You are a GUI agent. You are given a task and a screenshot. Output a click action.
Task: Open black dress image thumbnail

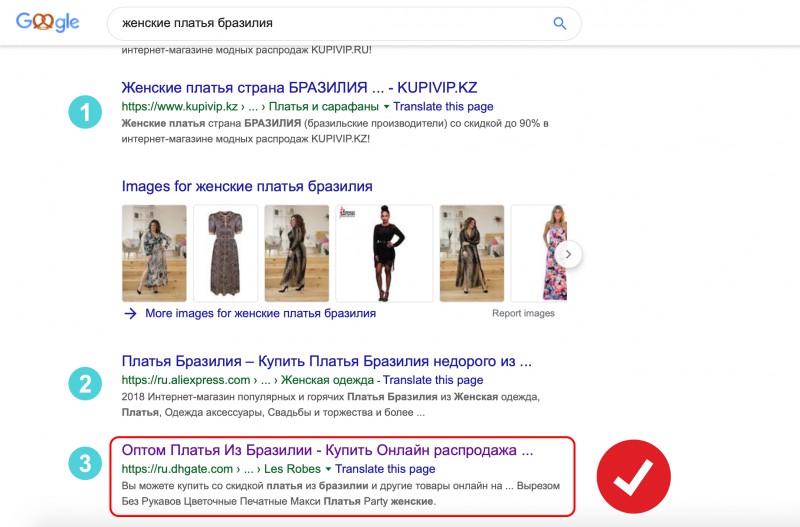[x=384, y=254]
